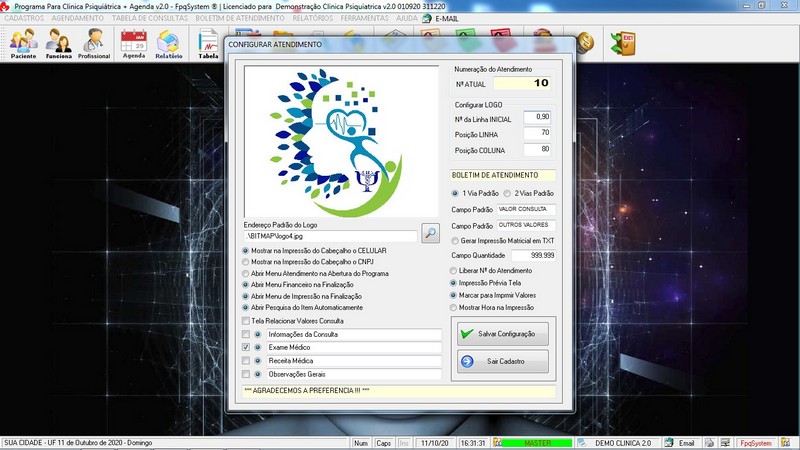Open the Agenda calendar icon
Screen dimensions: 800x450
click(x=134, y=43)
